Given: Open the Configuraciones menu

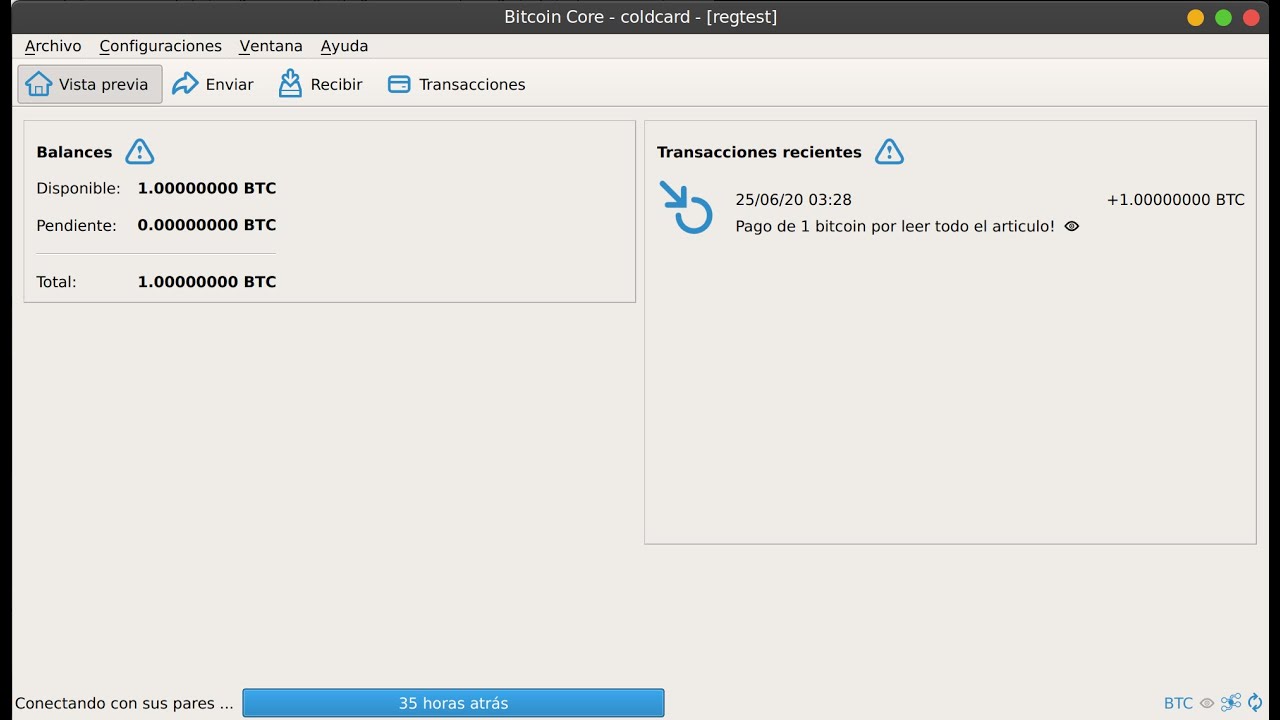Looking at the screenshot, I should 160,46.
